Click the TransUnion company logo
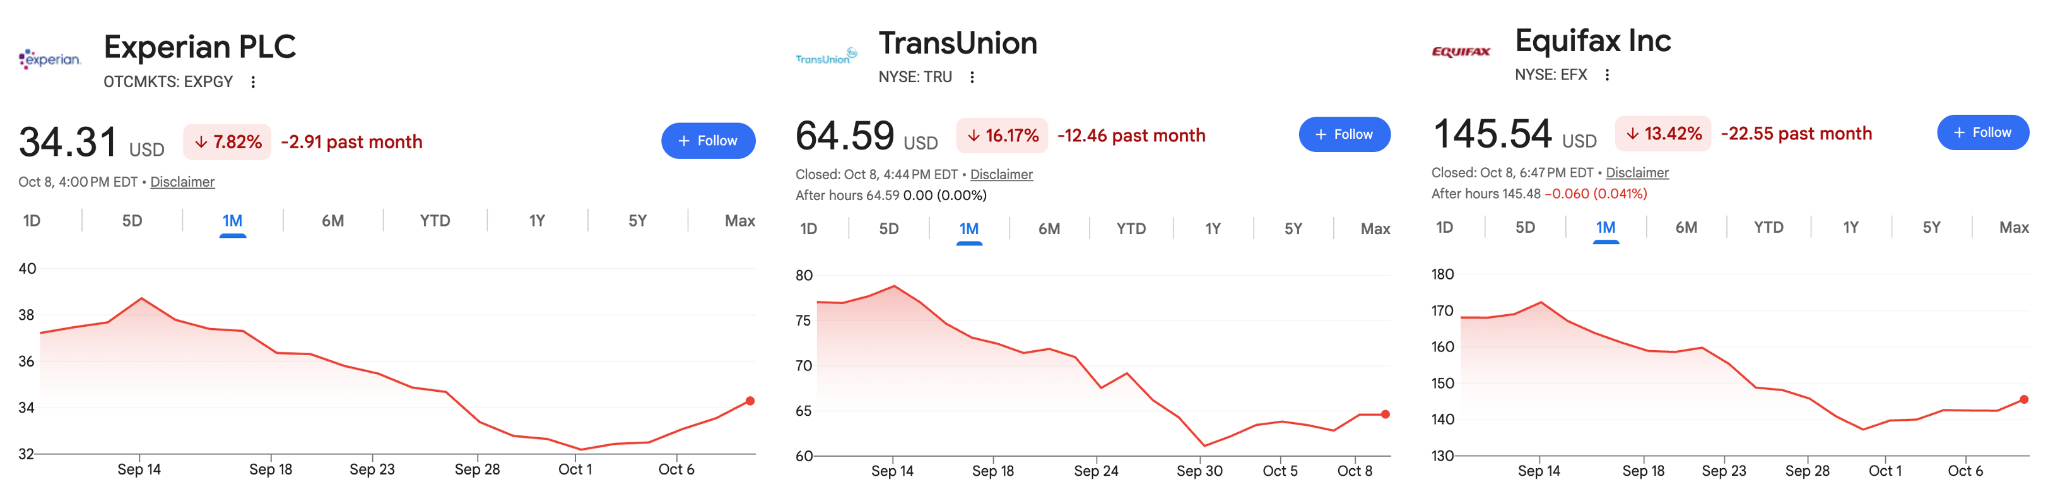This screenshot has height=491, width=2048. 826,56
